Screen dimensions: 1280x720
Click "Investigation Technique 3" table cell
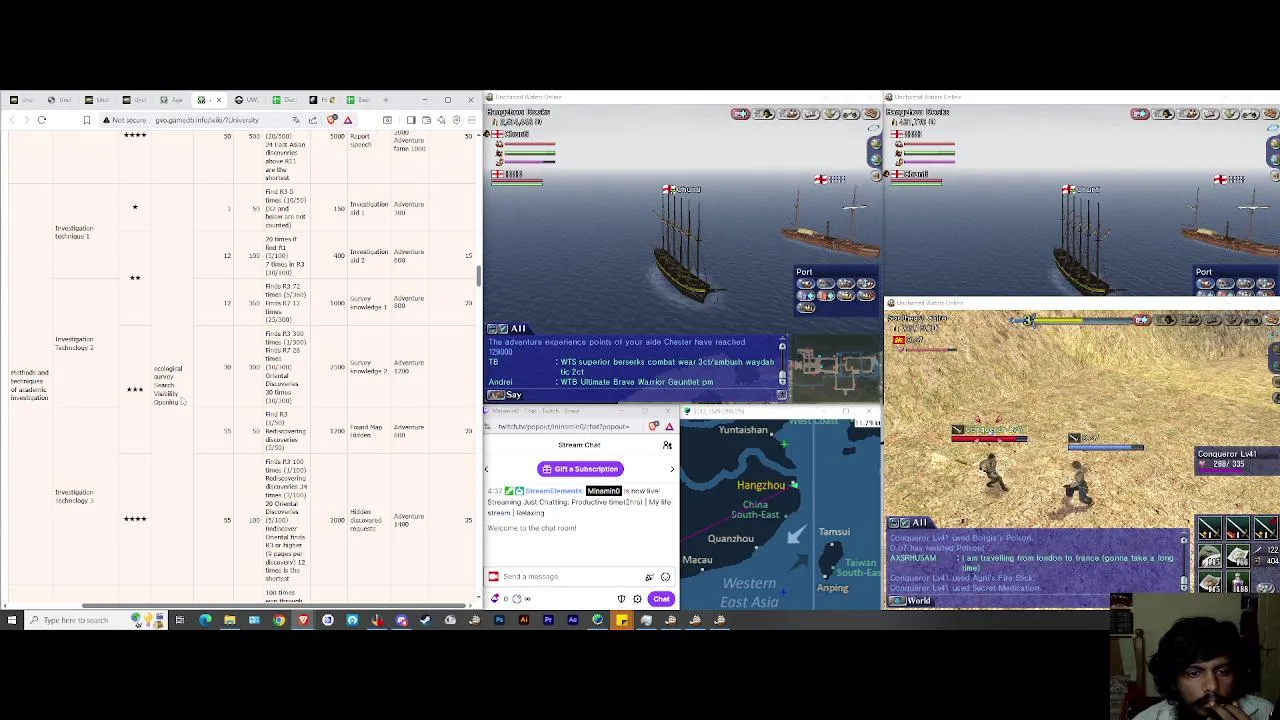(74, 496)
